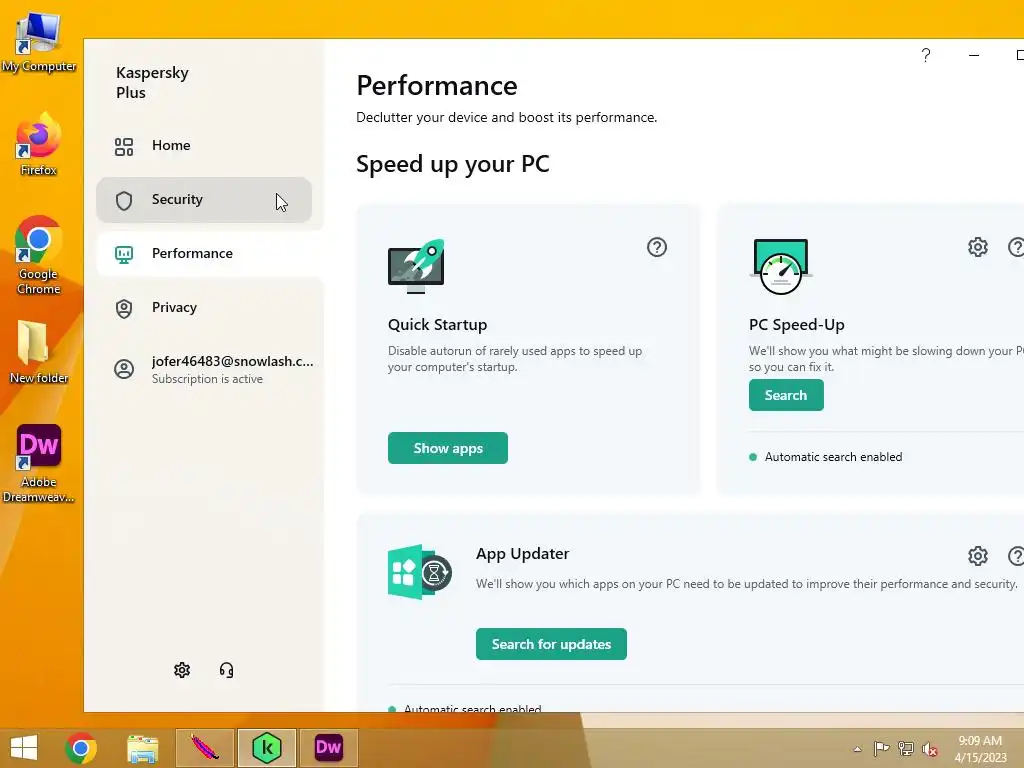Click the PC Speed-Up speedometer illustration
Viewport: 1024px width, 768px height.
click(x=781, y=266)
